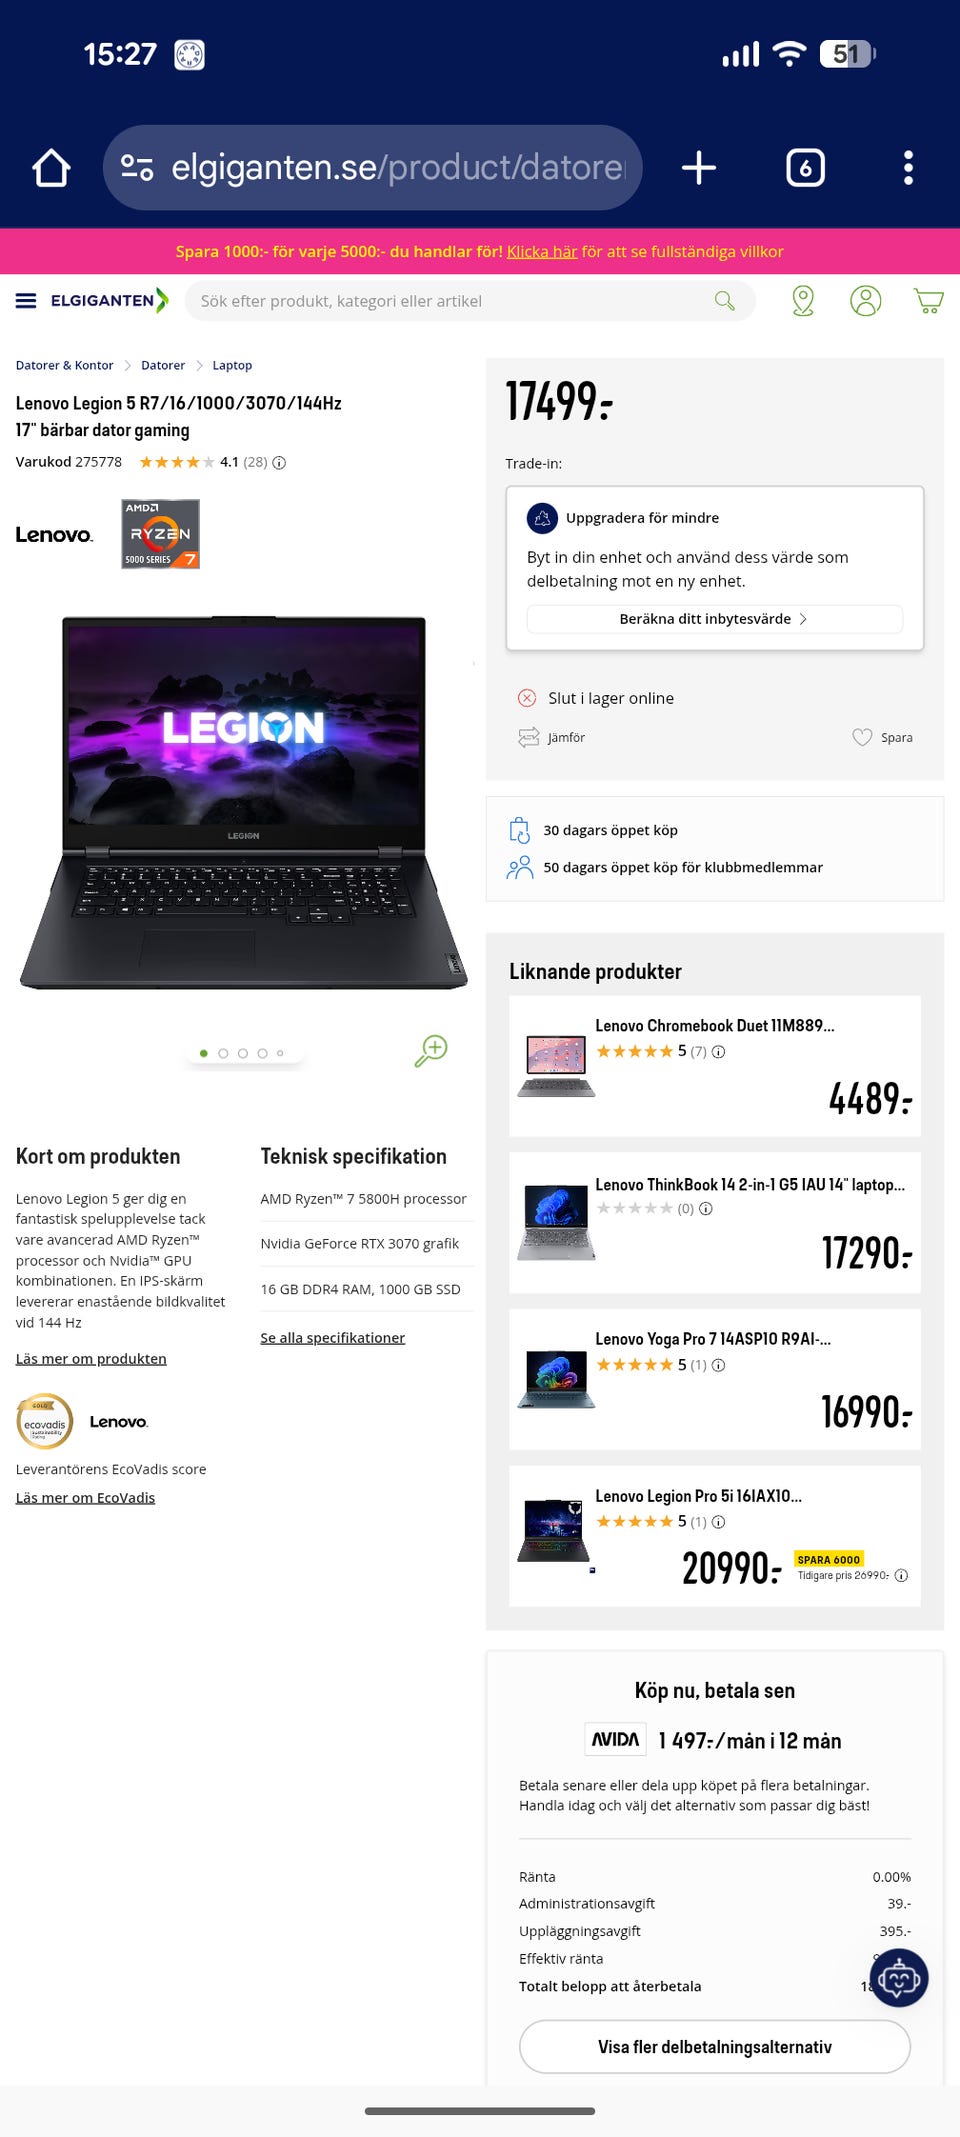Expand Beräkna ditt inbytesvärde
This screenshot has height=2137, width=960.
pos(714,619)
